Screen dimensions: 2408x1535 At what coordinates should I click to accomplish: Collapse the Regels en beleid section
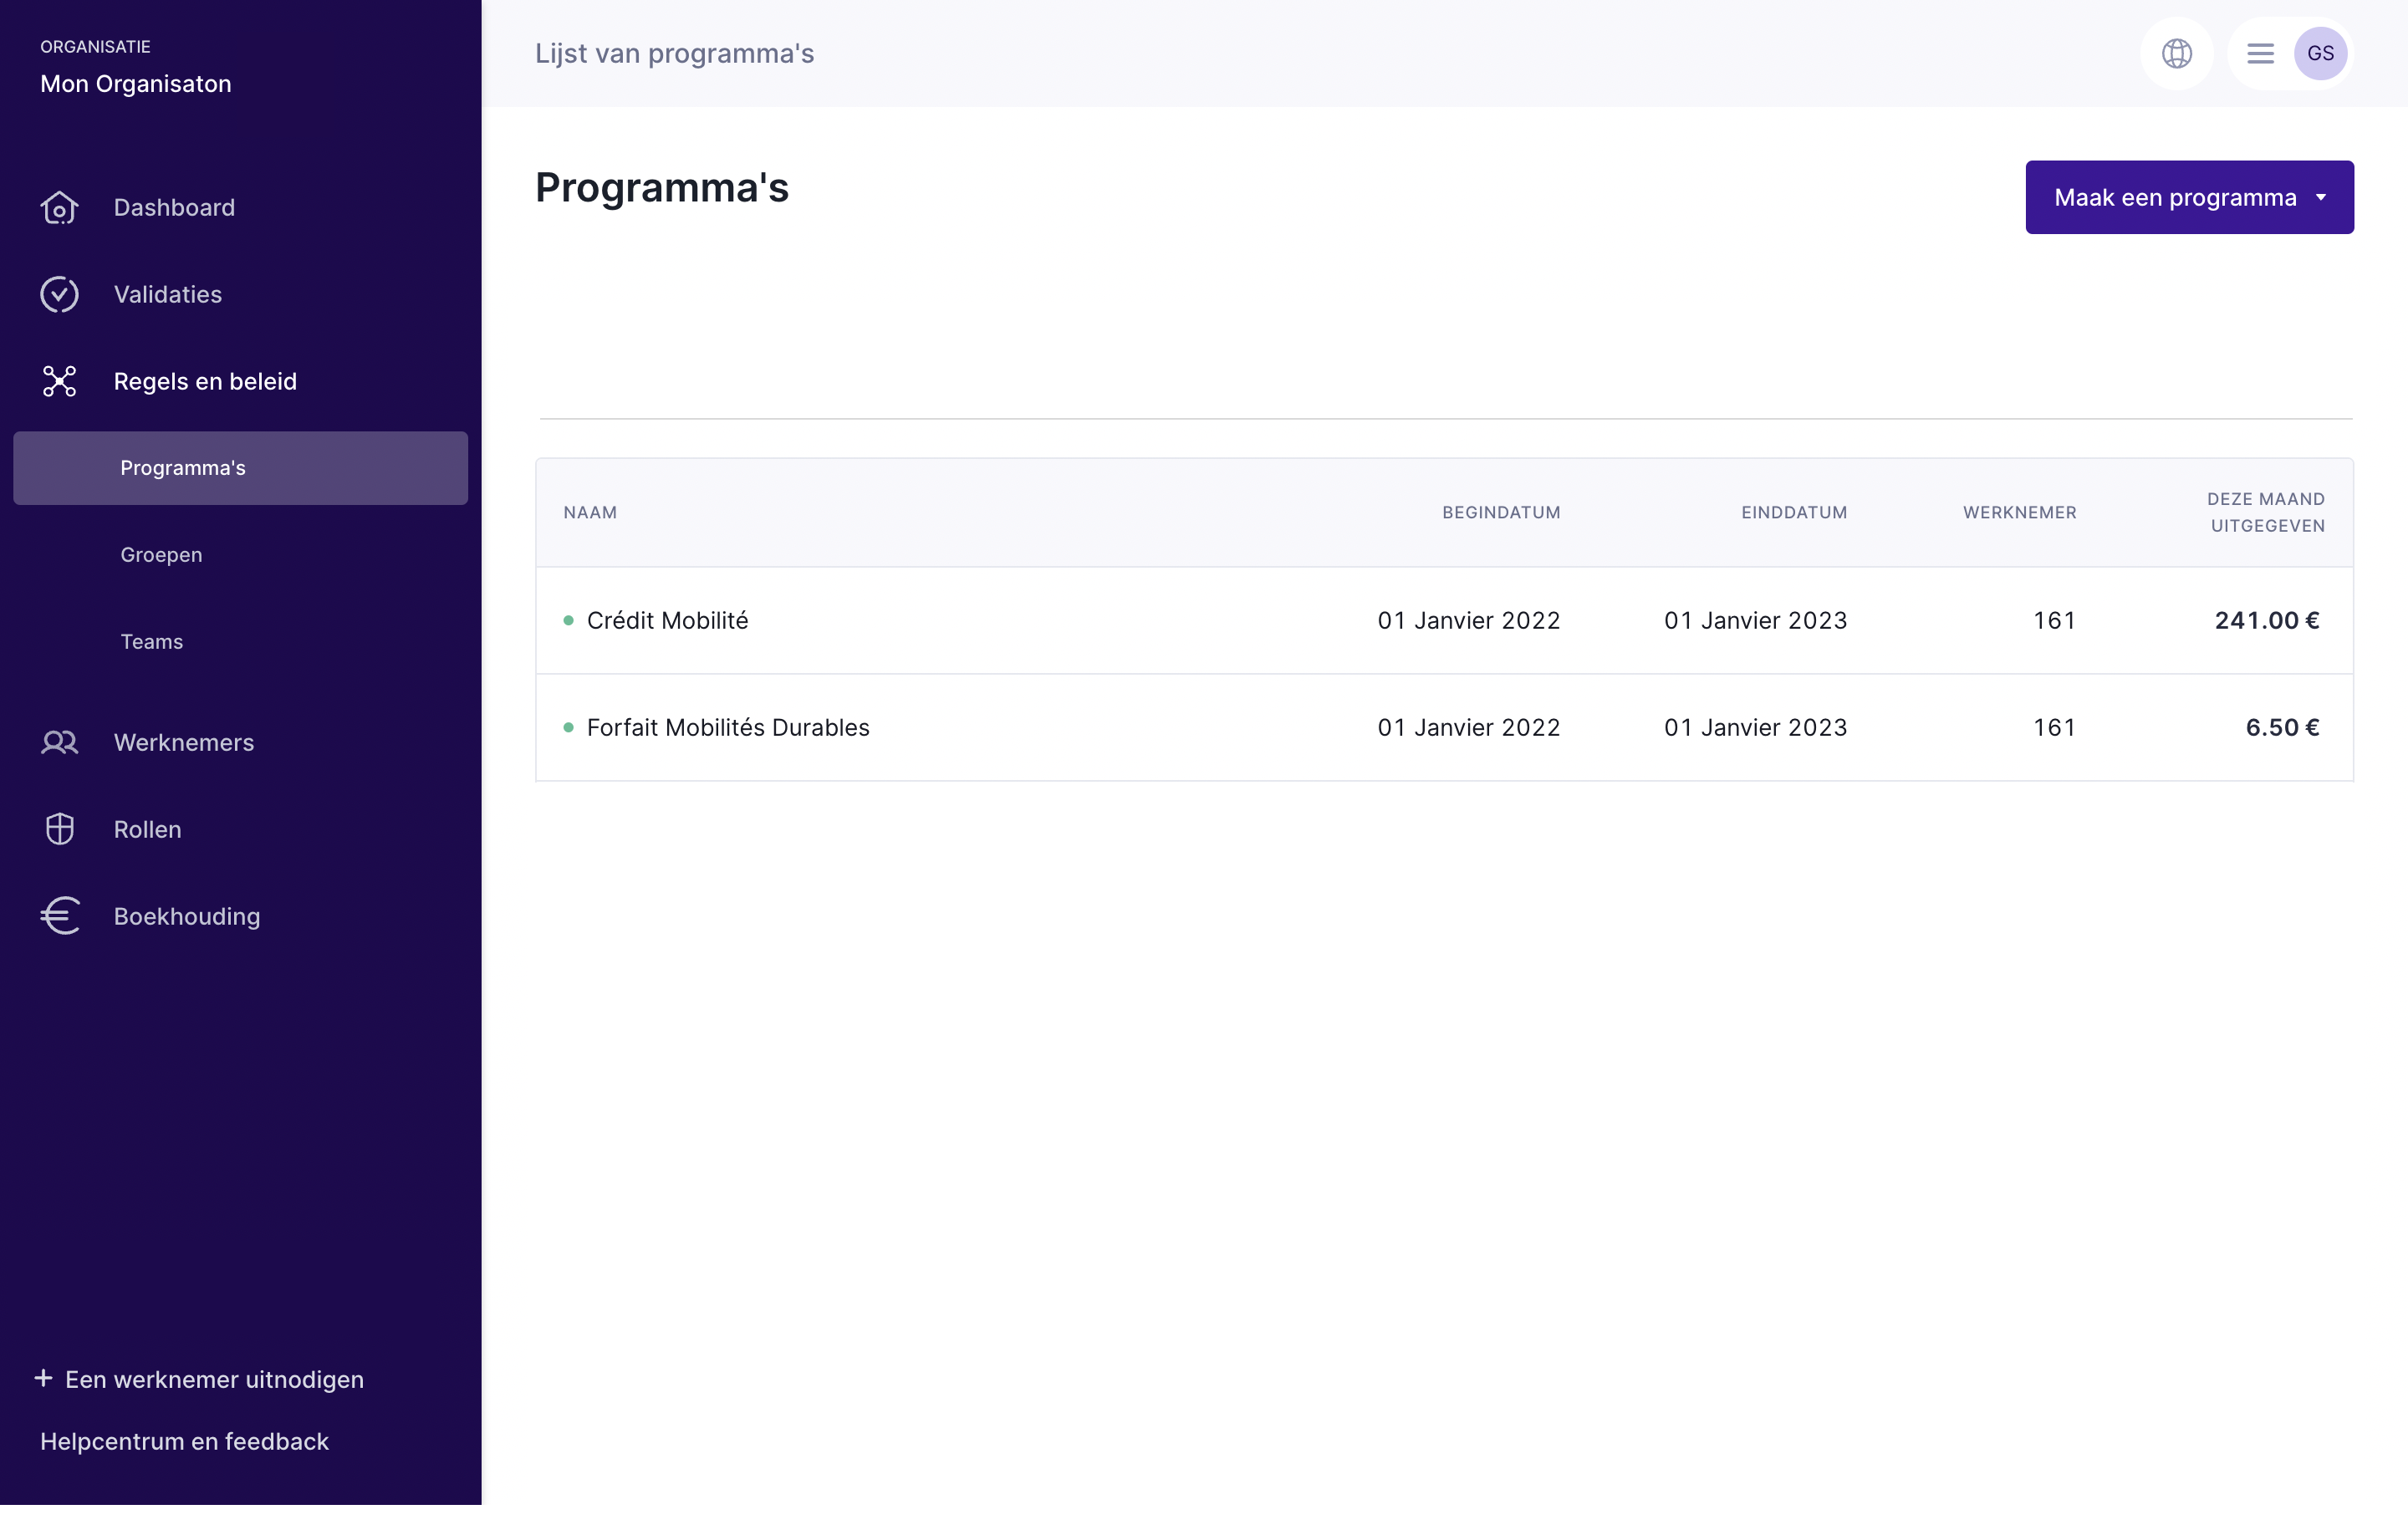coord(205,381)
